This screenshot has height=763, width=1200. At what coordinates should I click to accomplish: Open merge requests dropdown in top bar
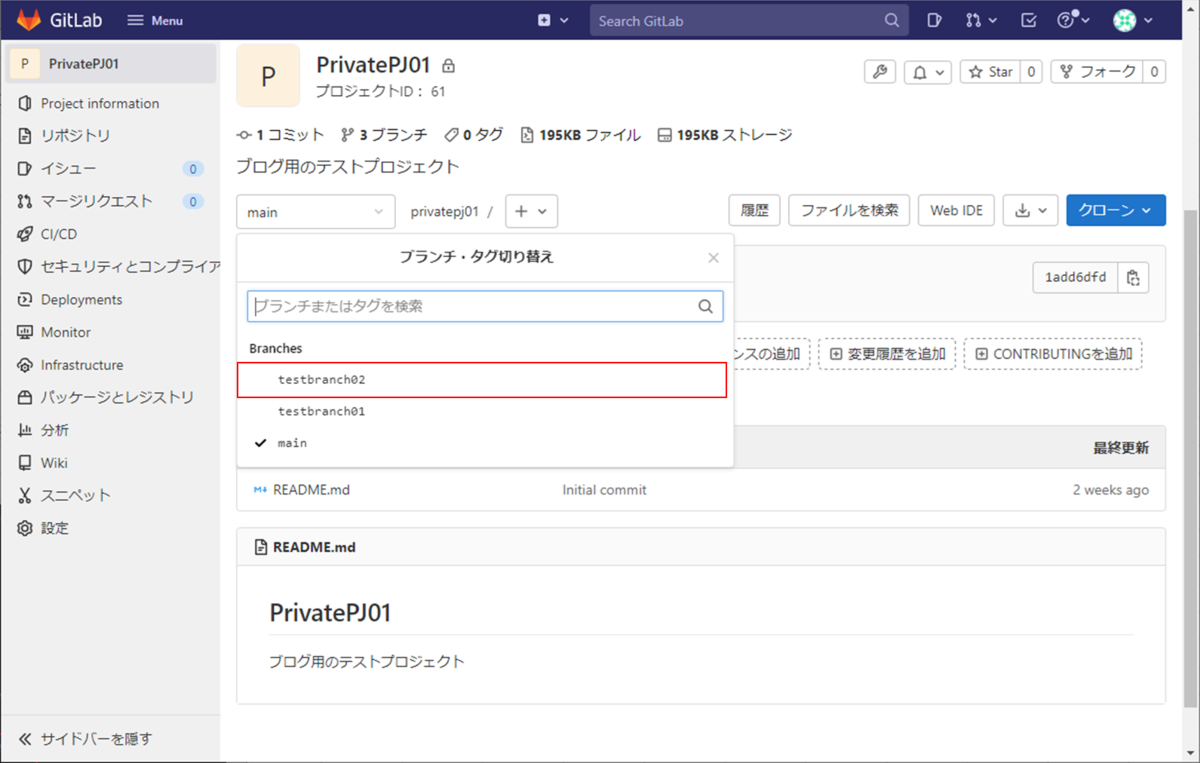tap(981, 20)
